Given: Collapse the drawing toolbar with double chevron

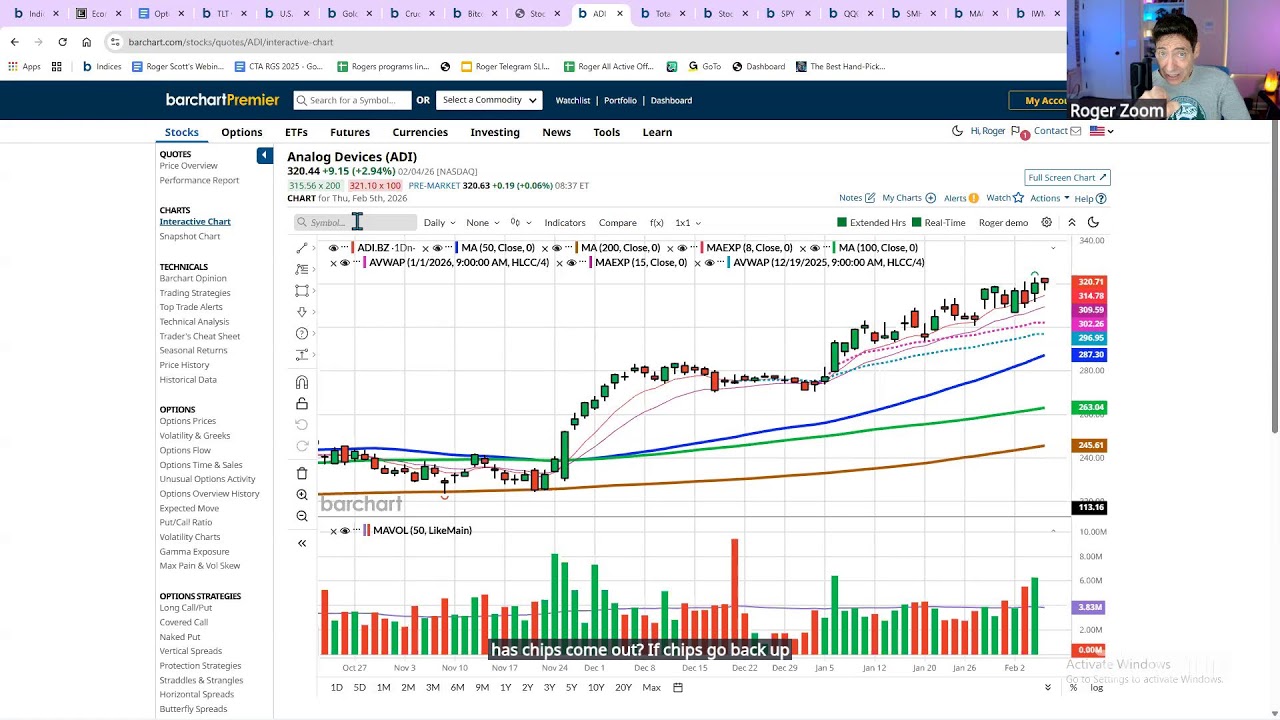Looking at the screenshot, I should click(x=302, y=543).
